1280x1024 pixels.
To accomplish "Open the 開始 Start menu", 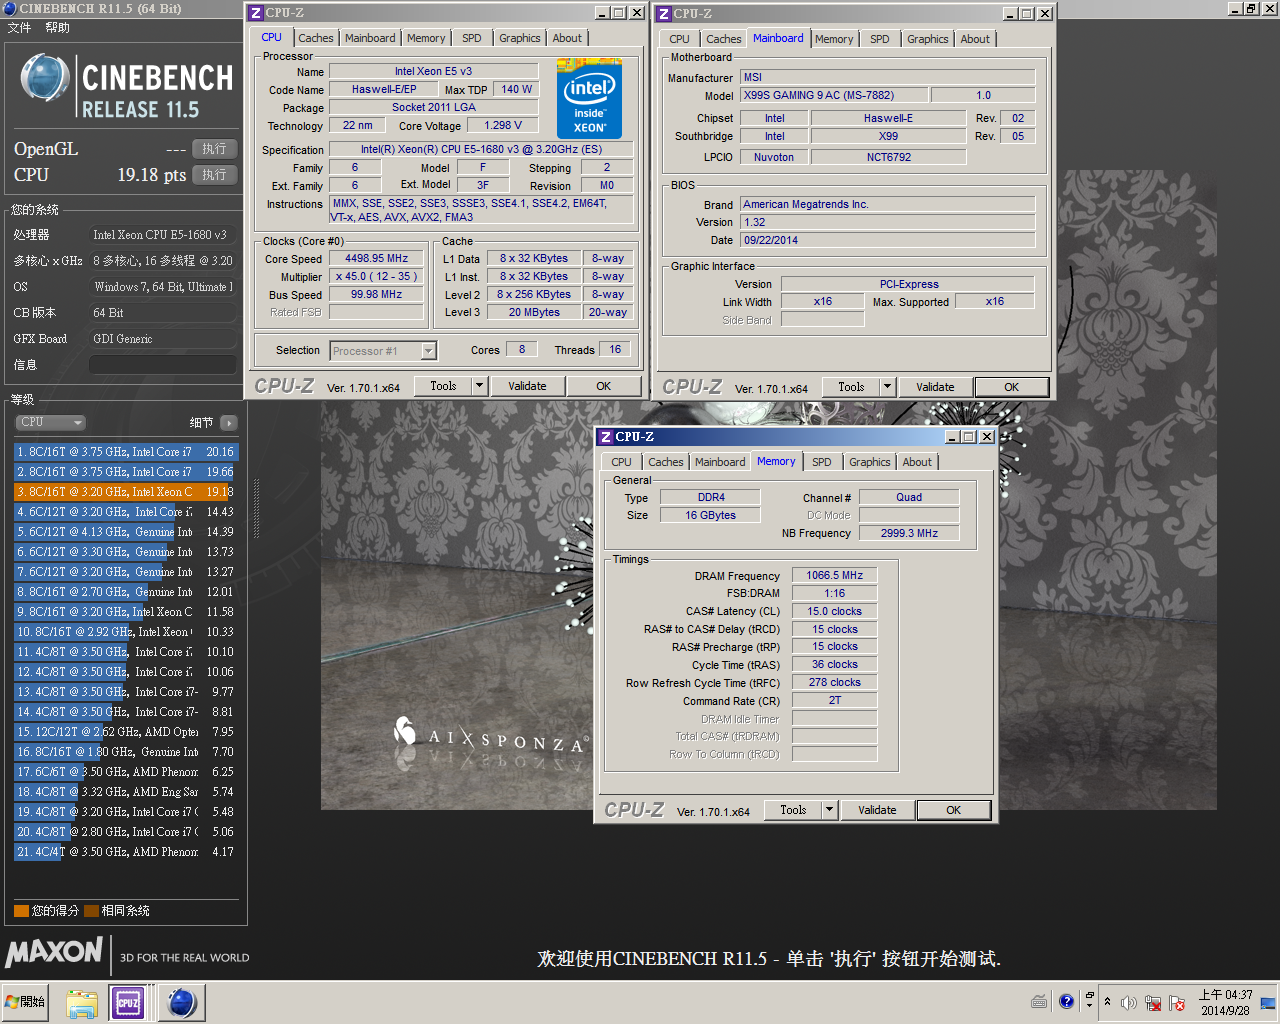I will (x=26, y=1002).
